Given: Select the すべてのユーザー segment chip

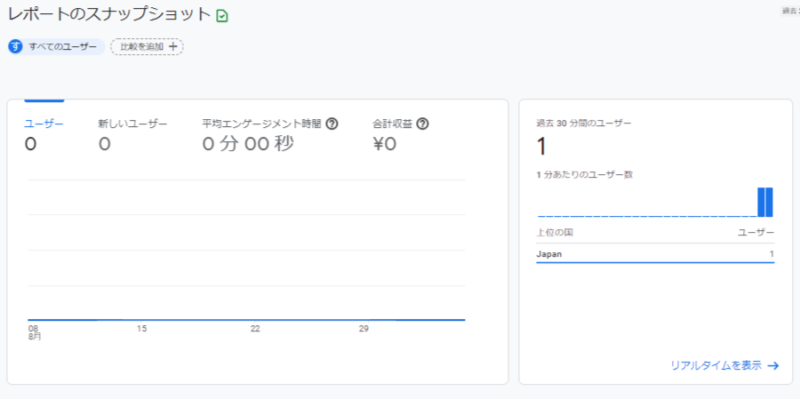Looking at the screenshot, I should (57, 47).
